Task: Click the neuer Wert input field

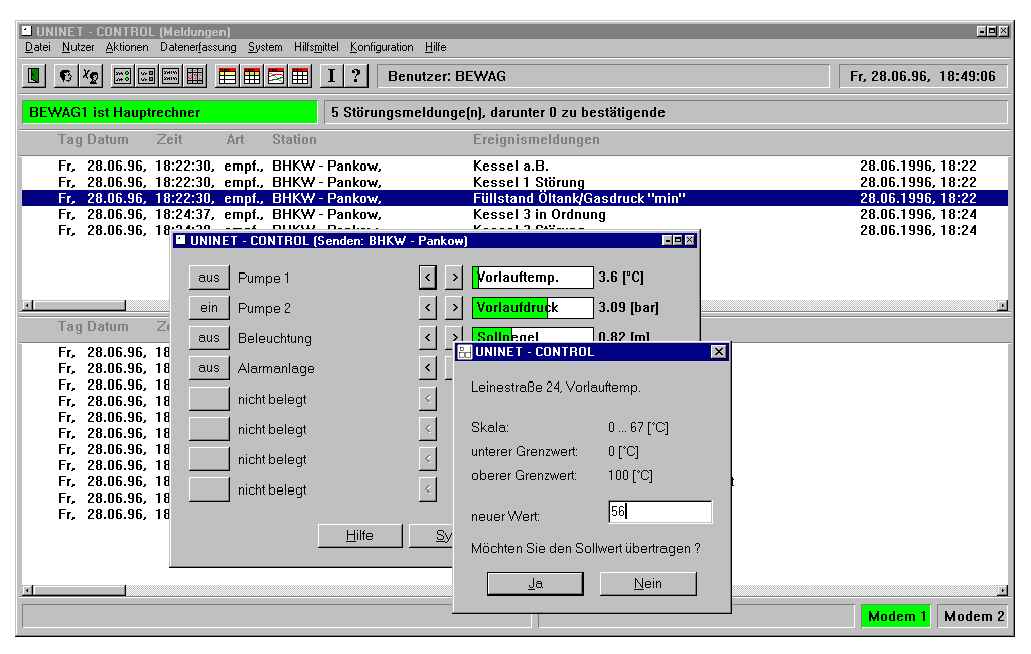Action: coord(660,512)
